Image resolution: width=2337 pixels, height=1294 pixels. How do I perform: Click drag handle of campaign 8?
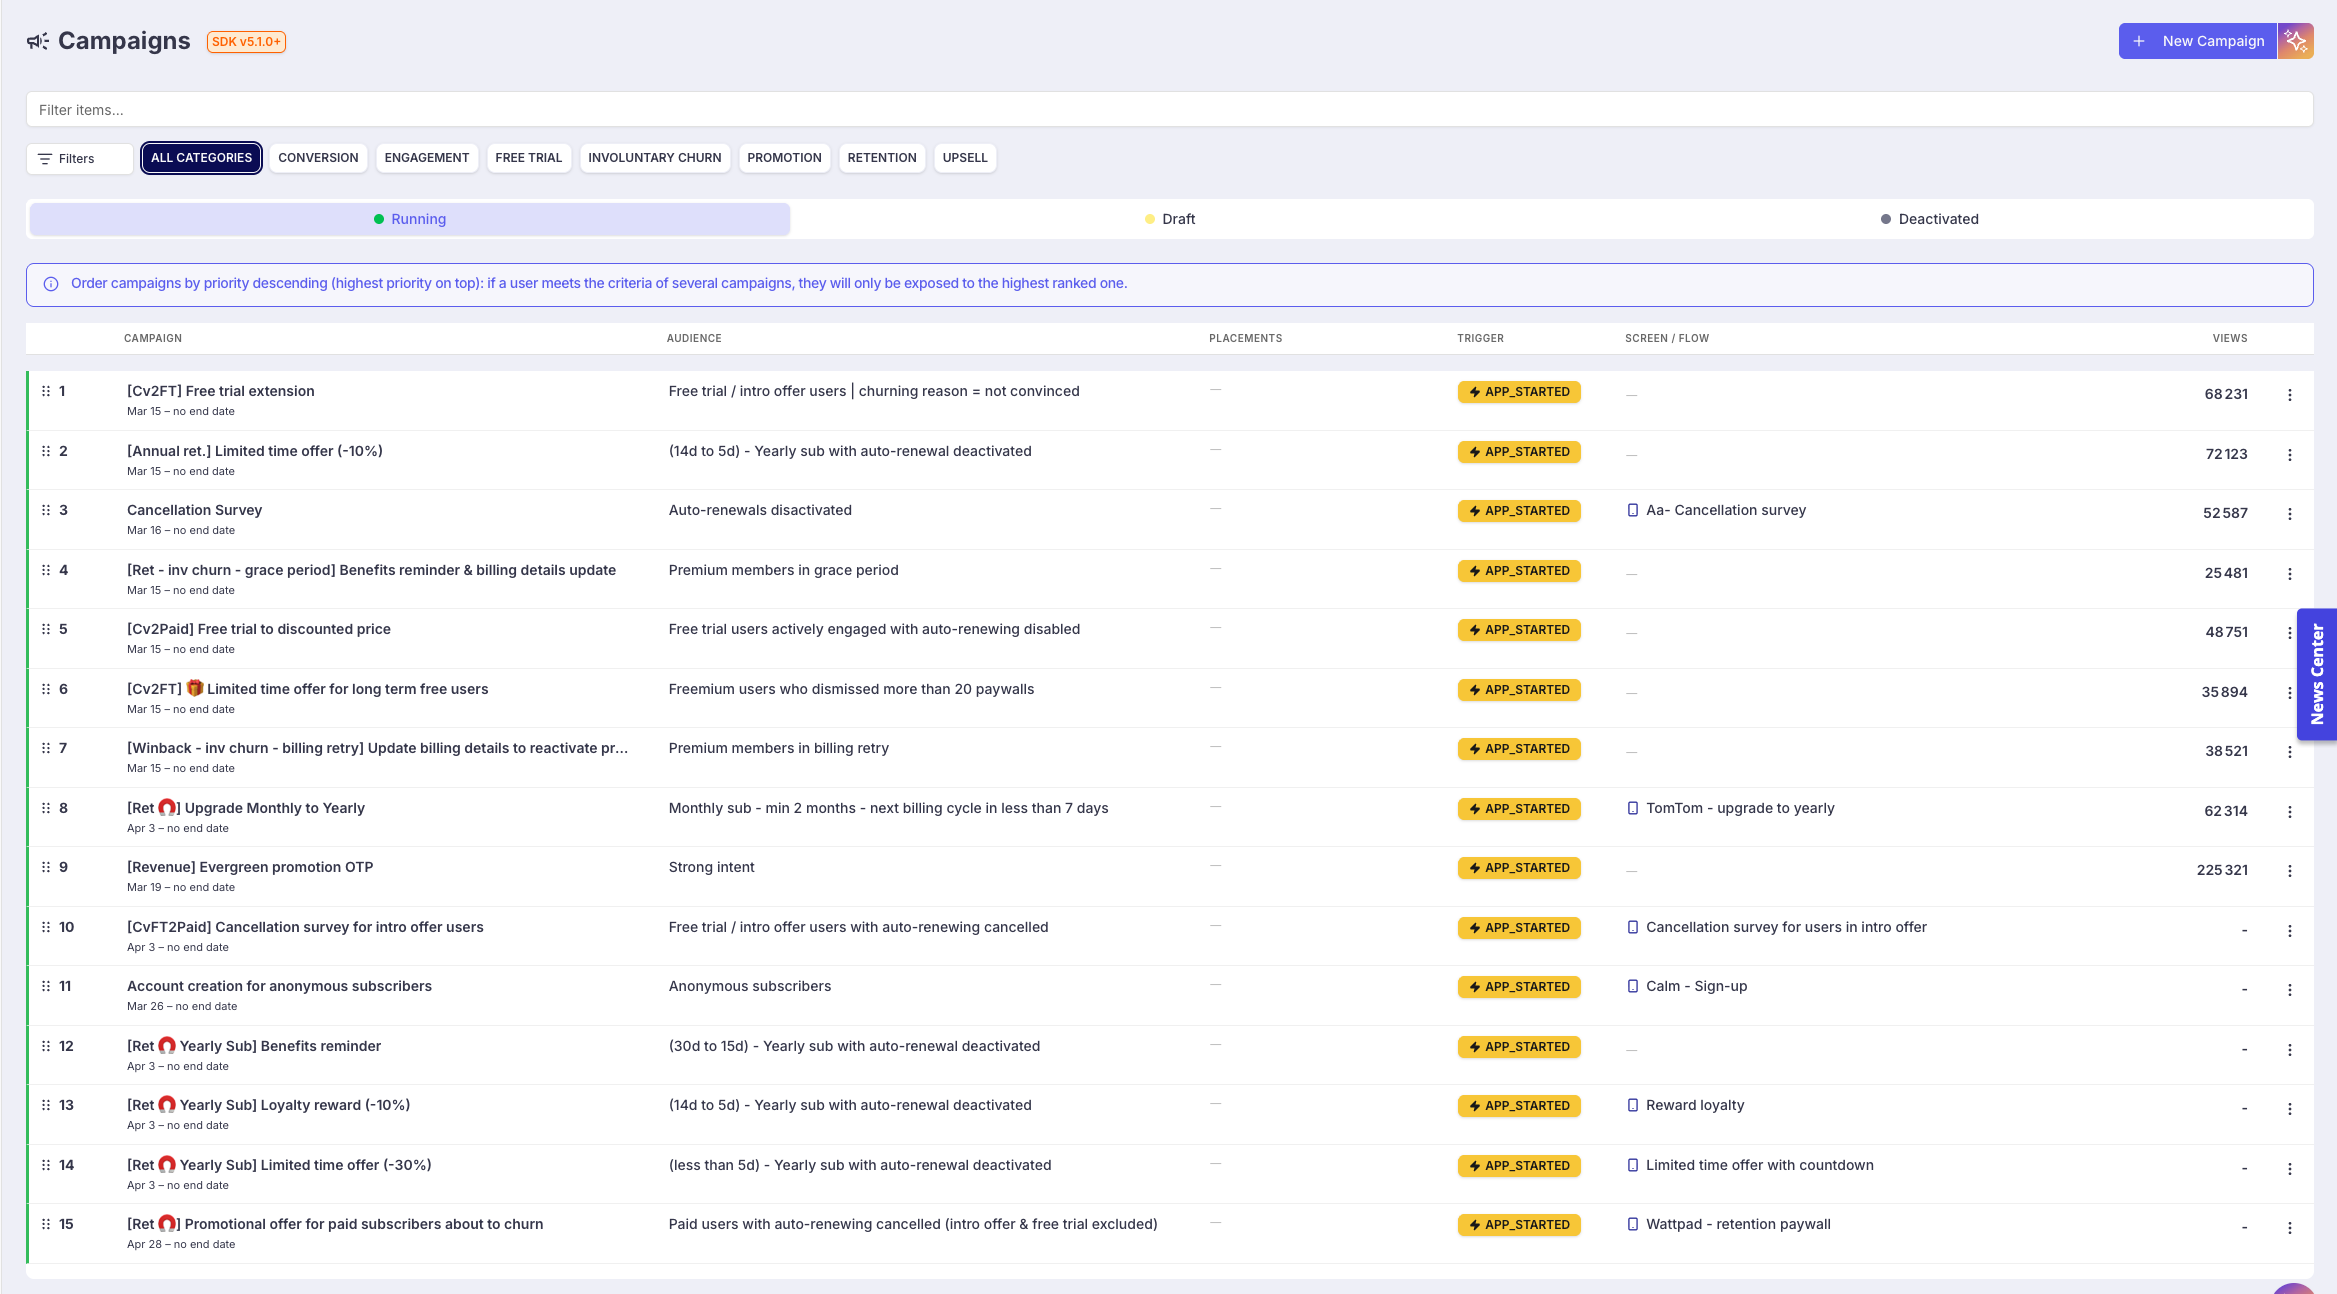click(x=46, y=808)
